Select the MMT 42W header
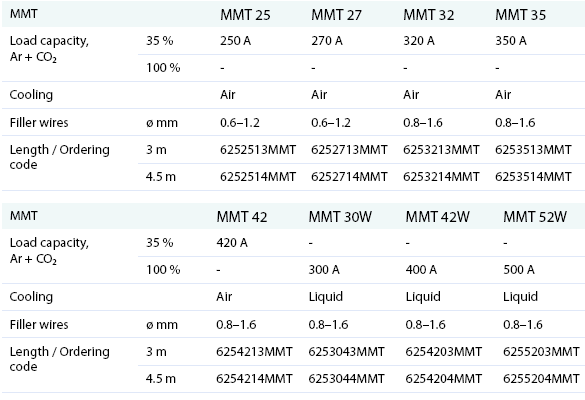Image resolution: width=585 pixels, height=400 pixels. click(437, 217)
